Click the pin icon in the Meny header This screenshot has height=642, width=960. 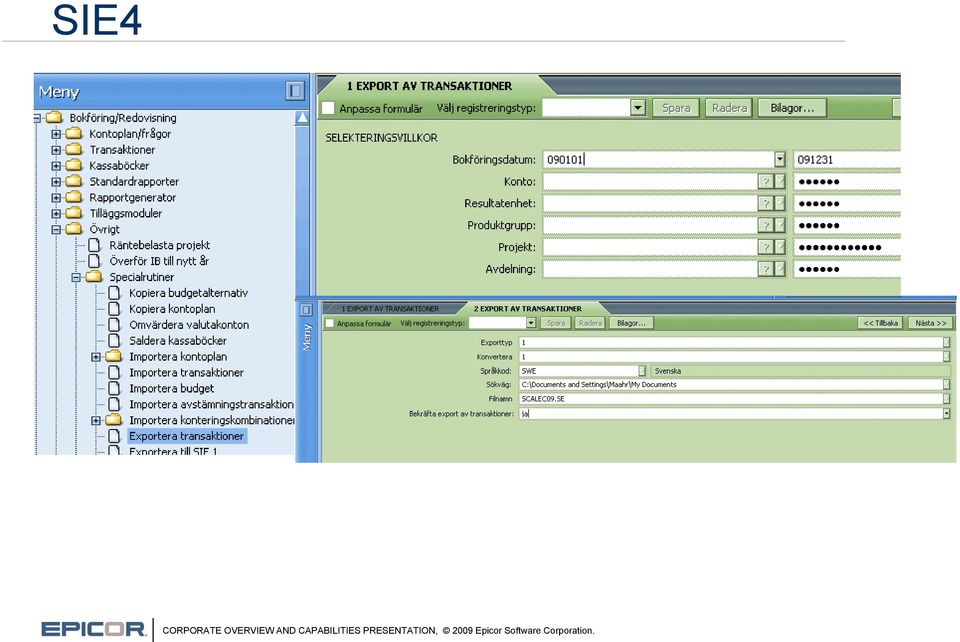point(294,91)
